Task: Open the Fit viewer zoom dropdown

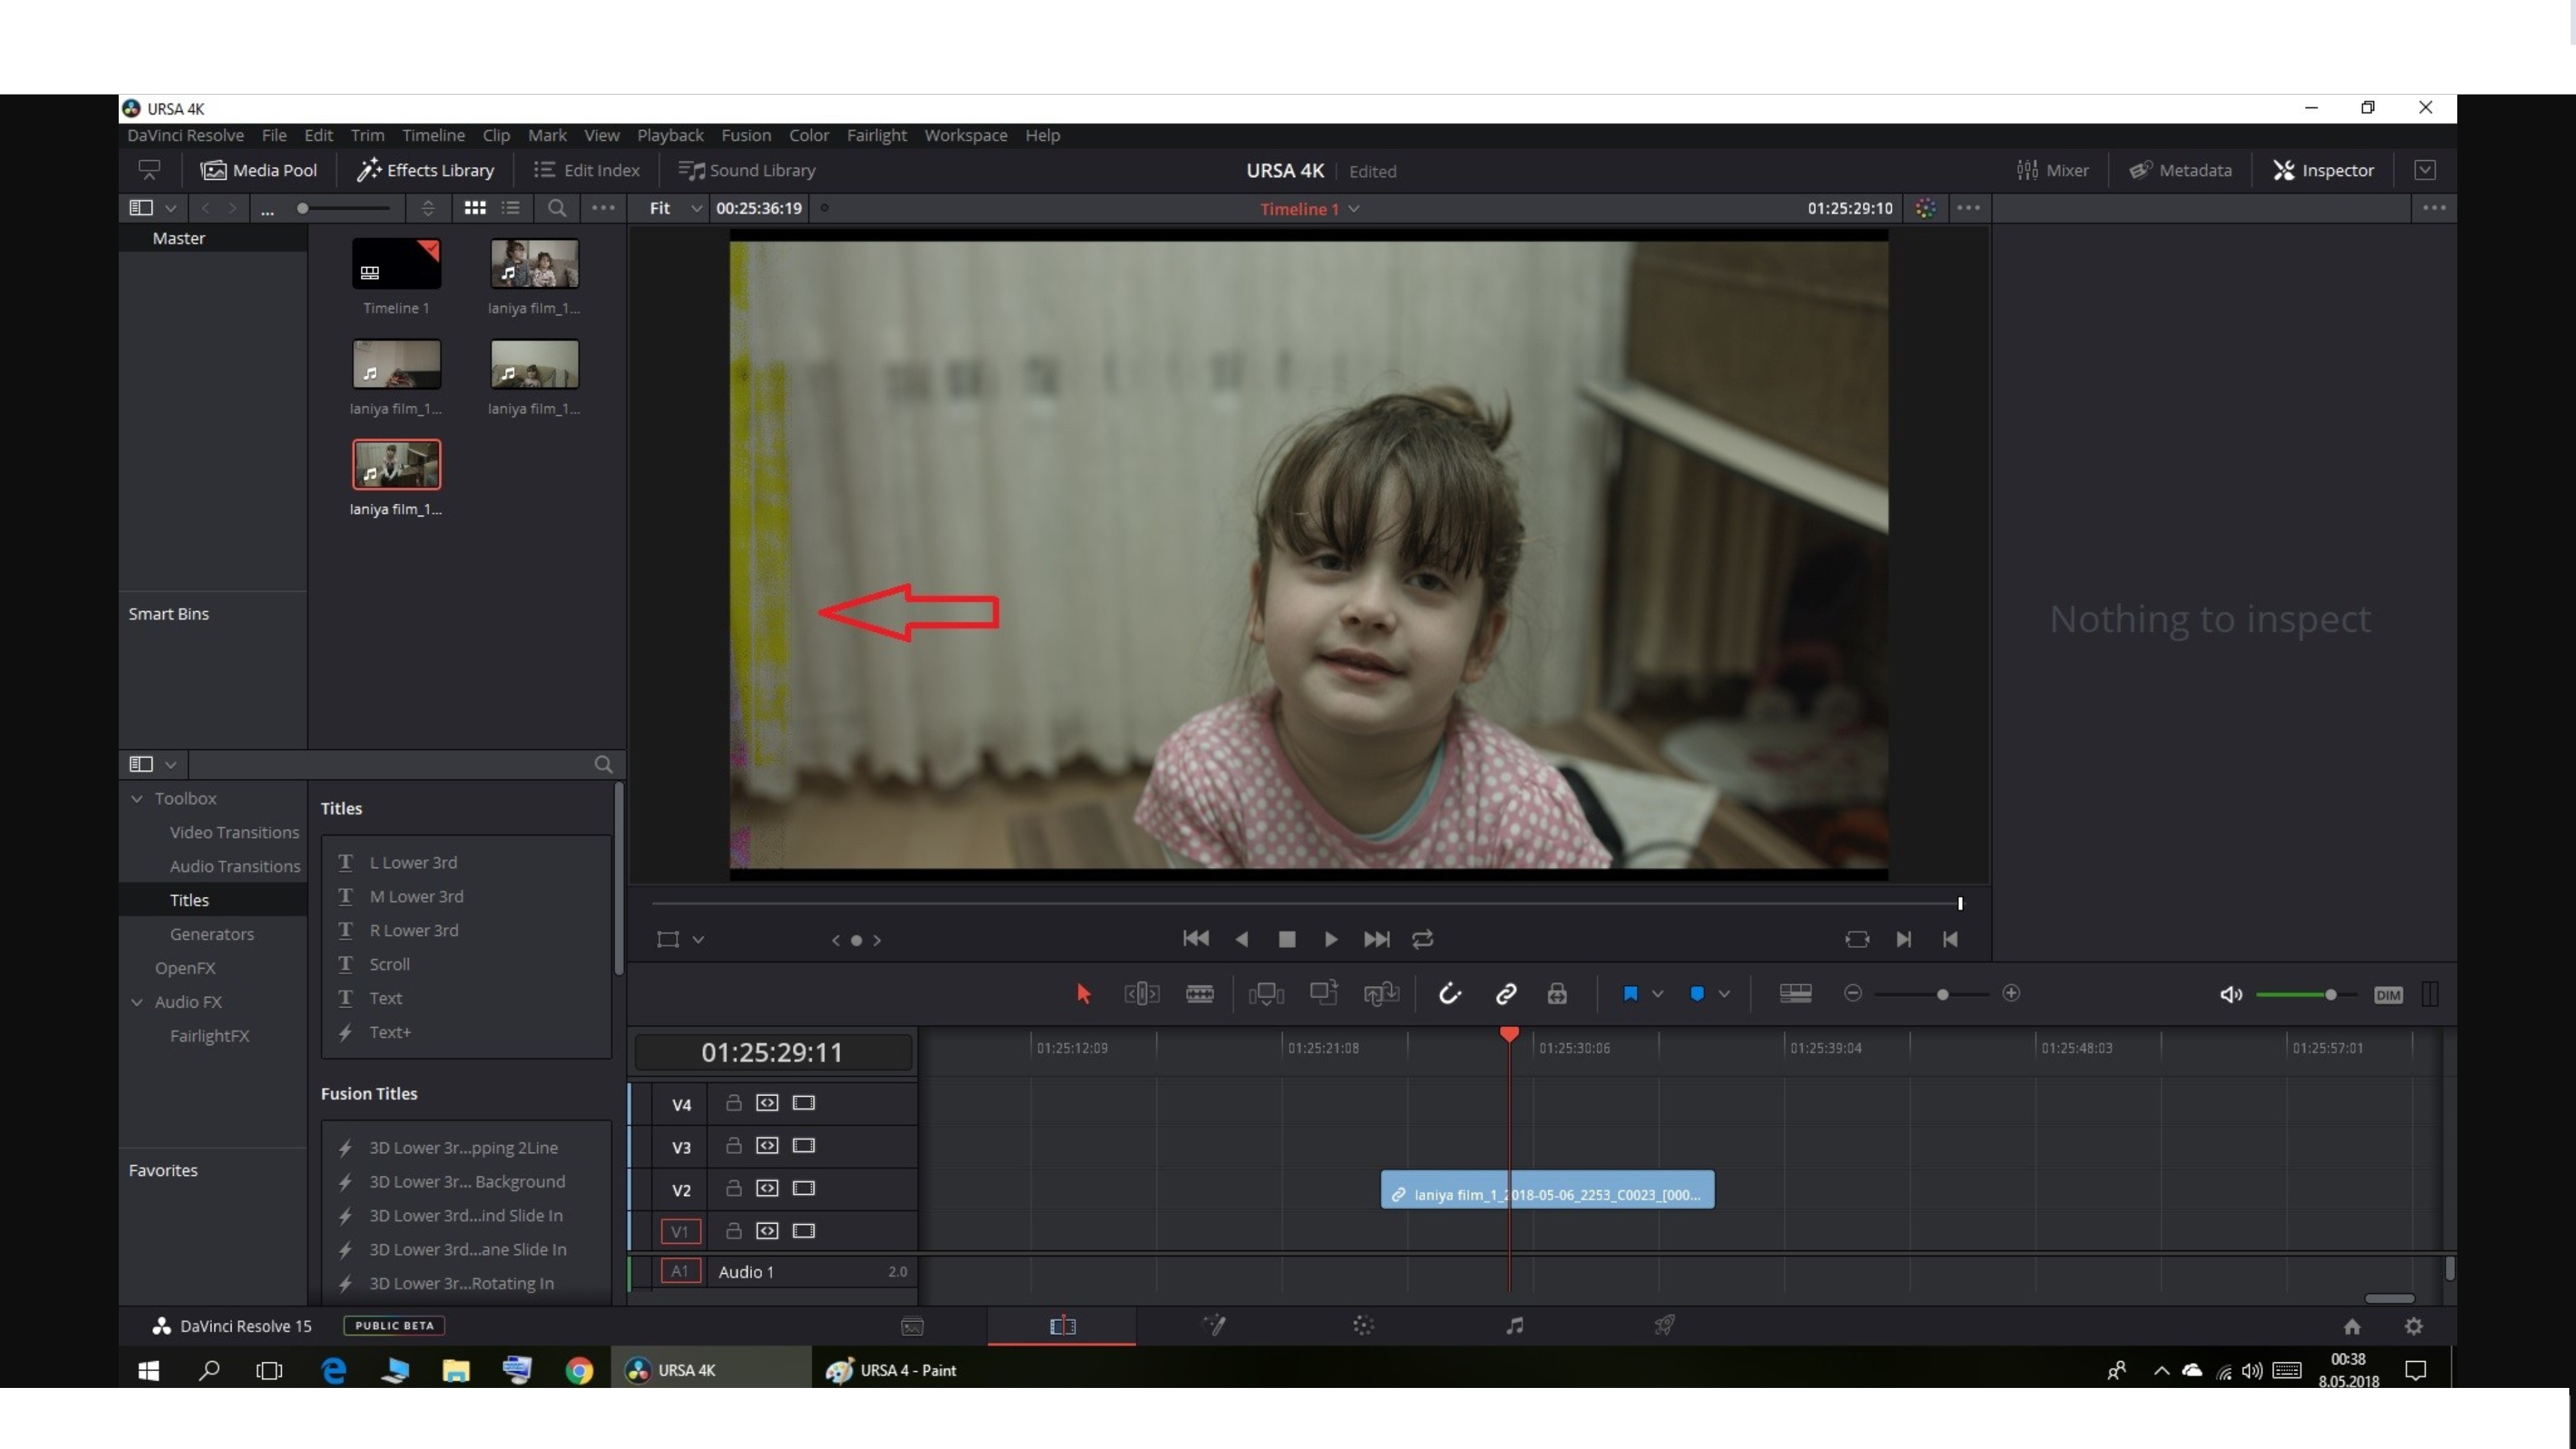Action: pyautogui.click(x=675, y=208)
